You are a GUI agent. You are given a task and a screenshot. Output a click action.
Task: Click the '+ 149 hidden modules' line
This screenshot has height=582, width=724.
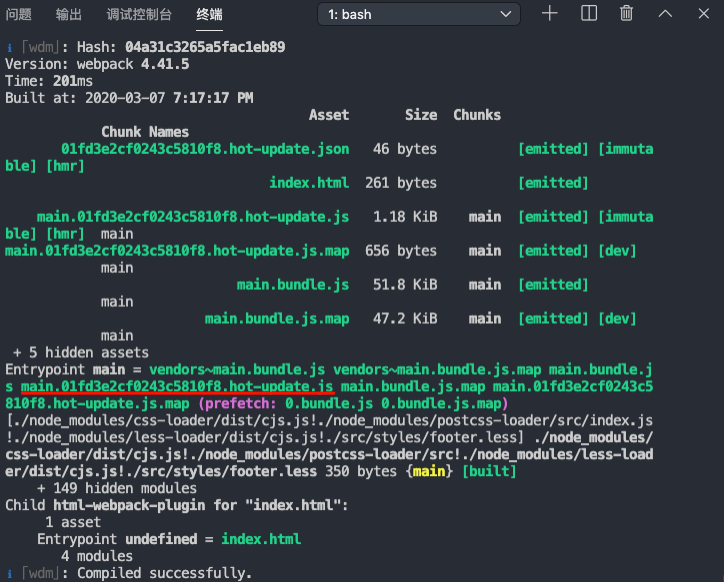pyautogui.click(x=117, y=489)
